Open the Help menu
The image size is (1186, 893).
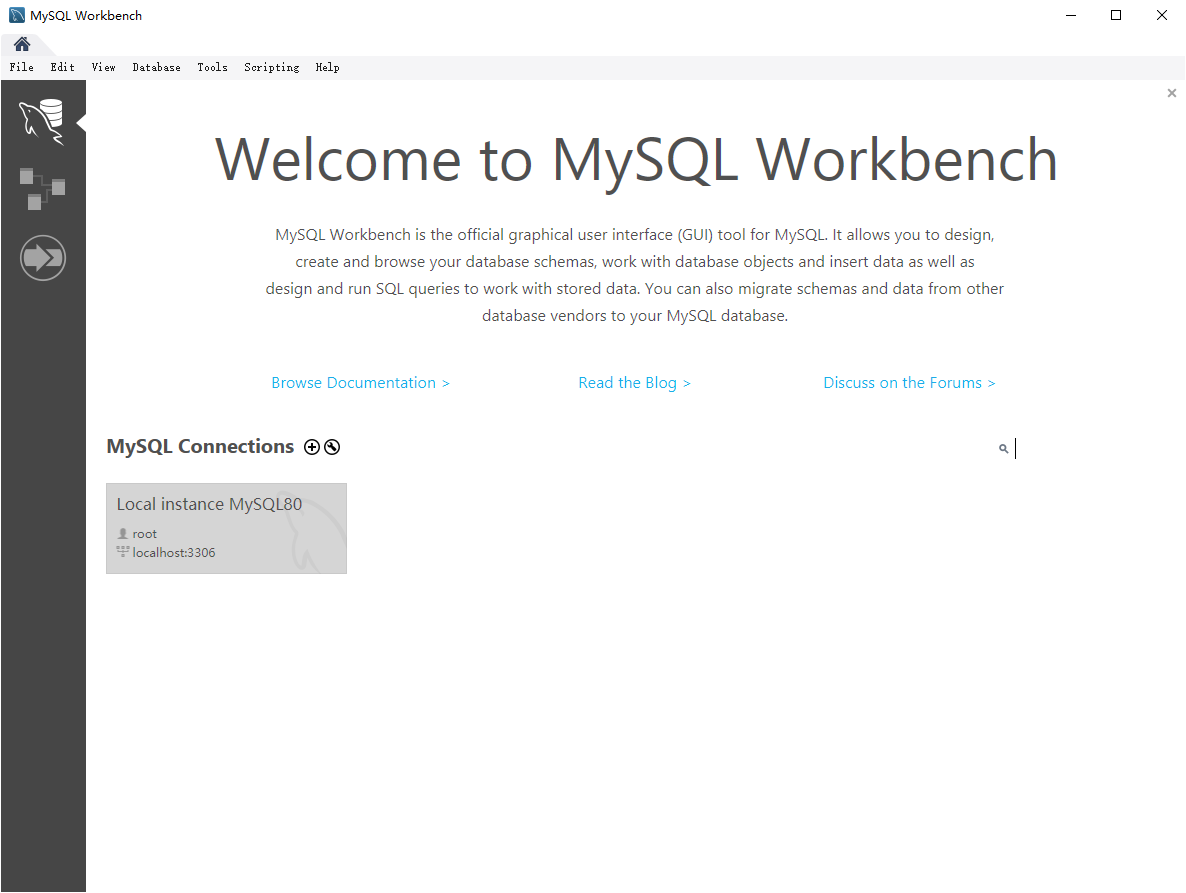pos(328,67)
